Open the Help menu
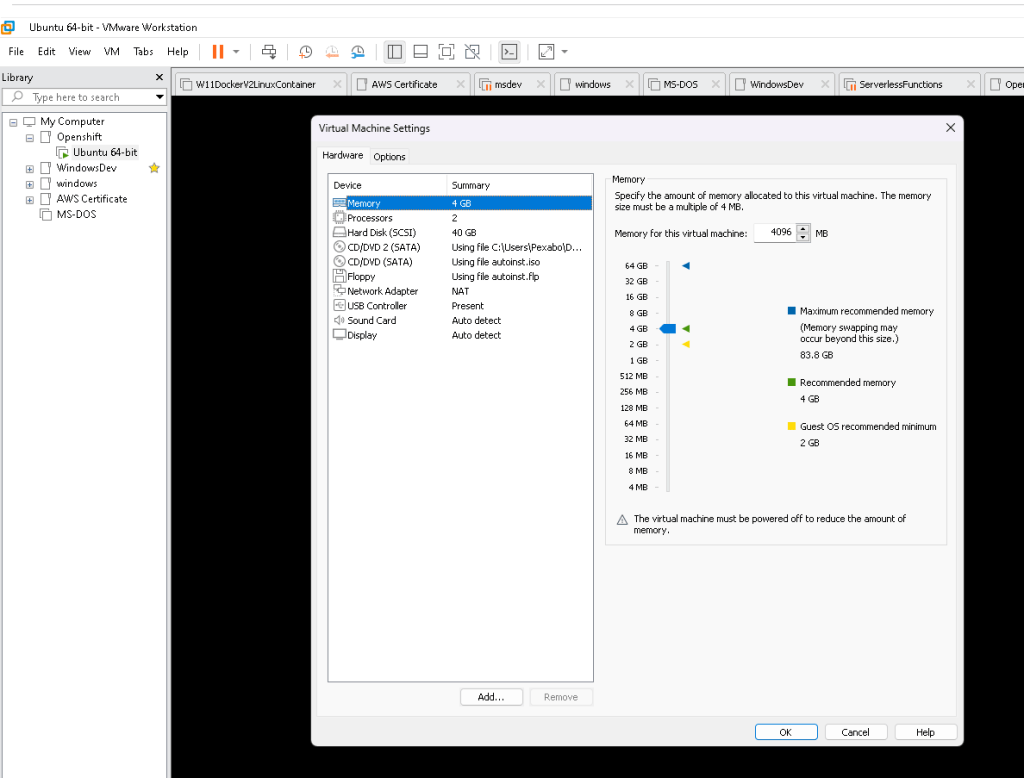 click(x=177, y=52)
